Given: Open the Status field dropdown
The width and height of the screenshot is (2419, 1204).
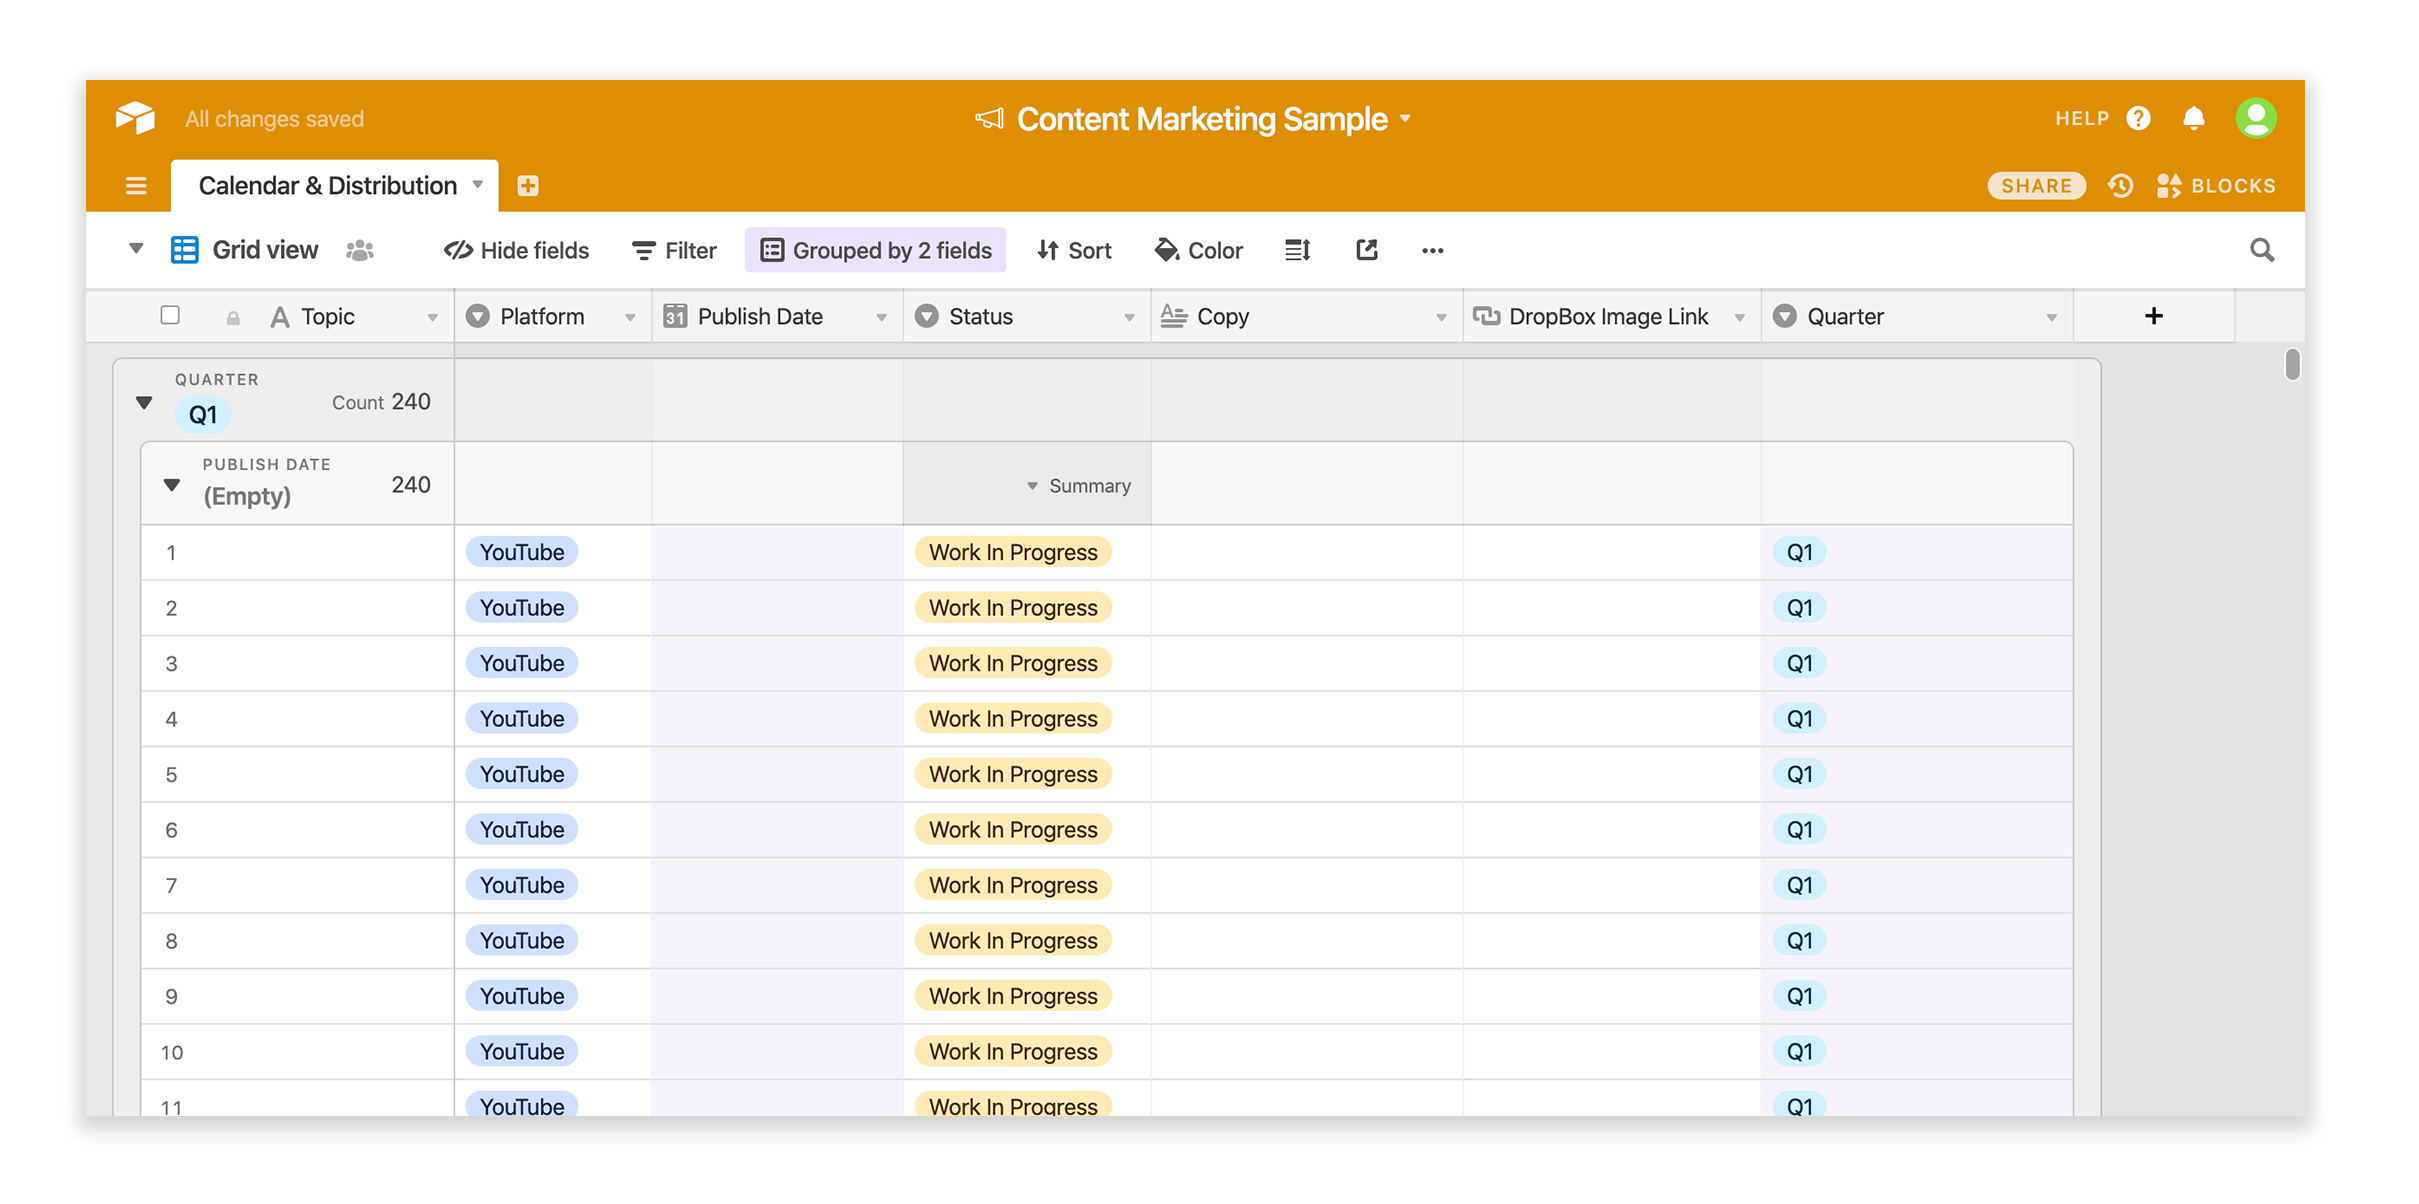Looking at the screenshot, I should pyautogui.click(x=1129, y=318).
